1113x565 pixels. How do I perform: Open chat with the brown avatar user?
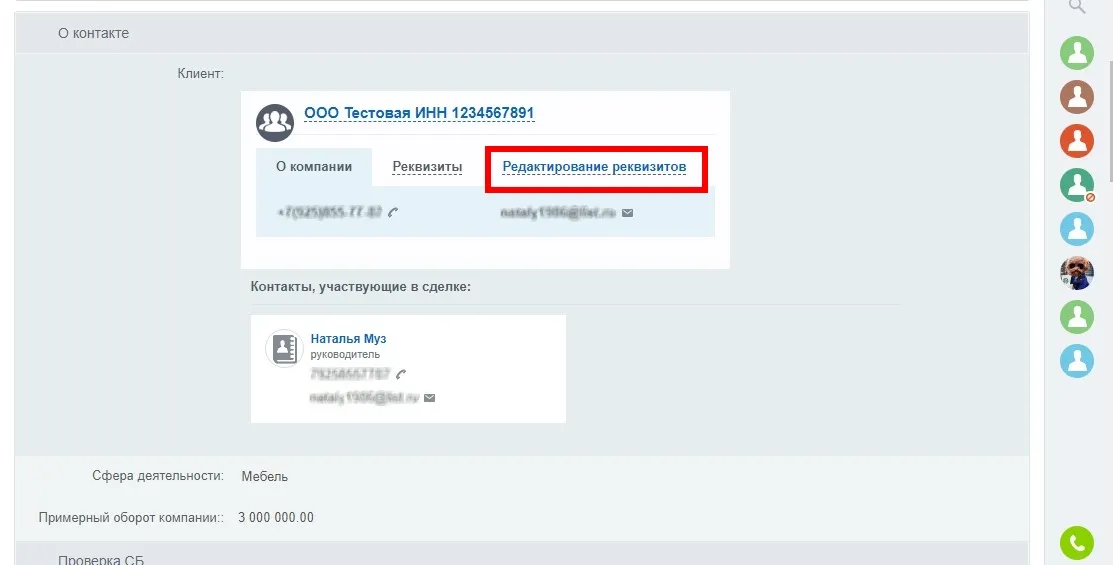1076,97
